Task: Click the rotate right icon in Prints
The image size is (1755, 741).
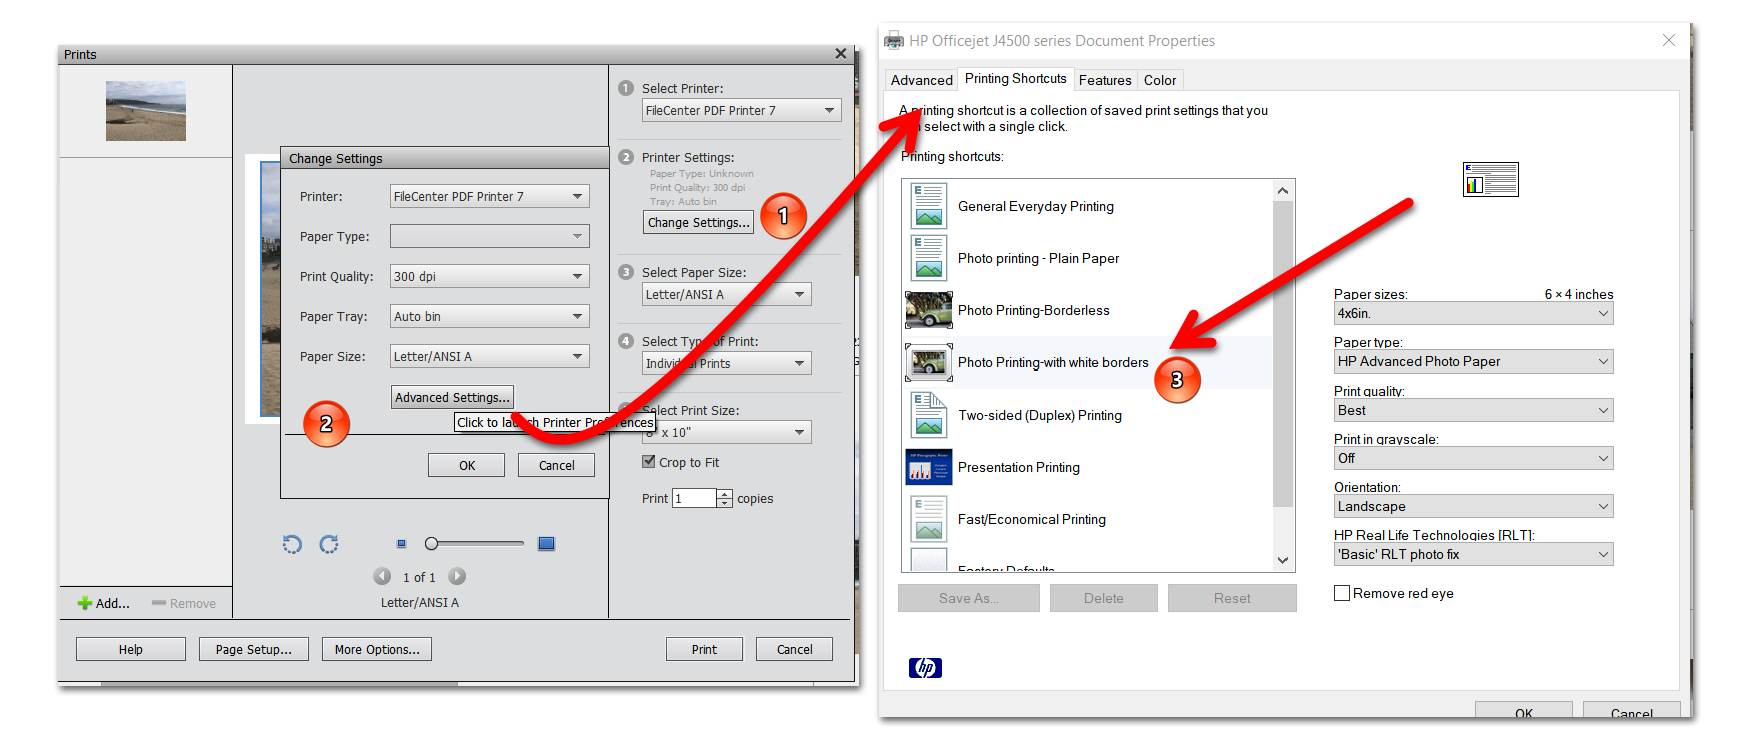Action: click(329, 544)
